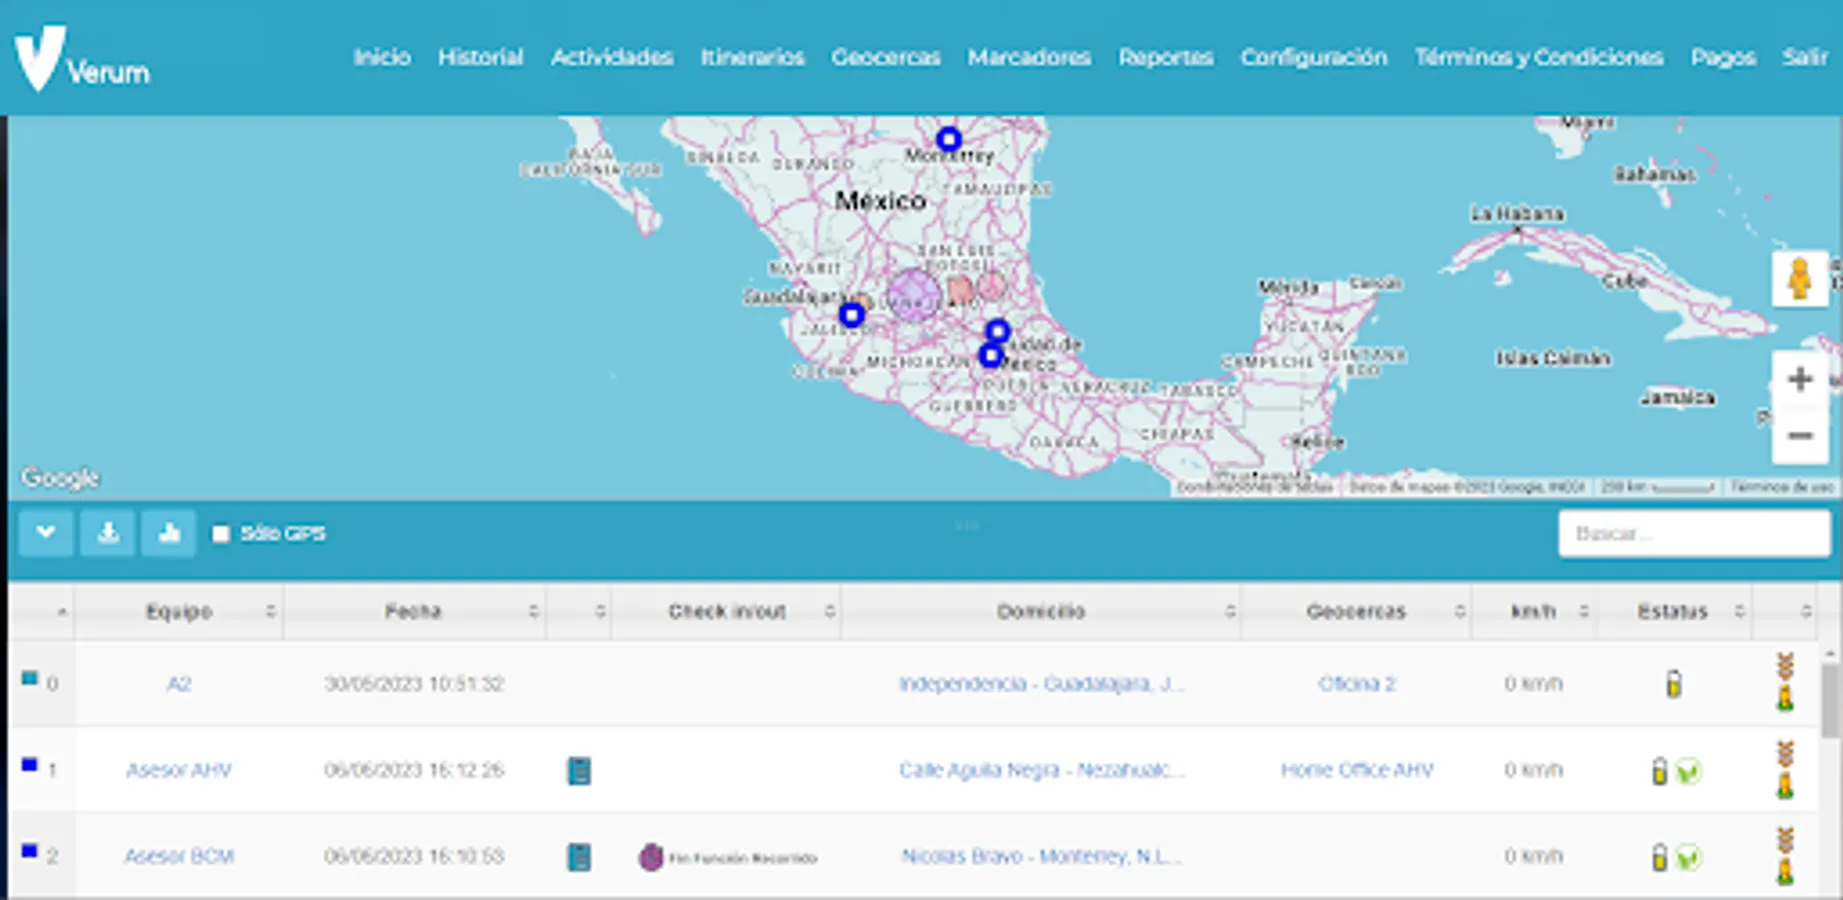Image resolution: width=1843 pixels, height=900 pixels.
Task: Go to the Reportes menu item
Action: tap(1165, 57)
